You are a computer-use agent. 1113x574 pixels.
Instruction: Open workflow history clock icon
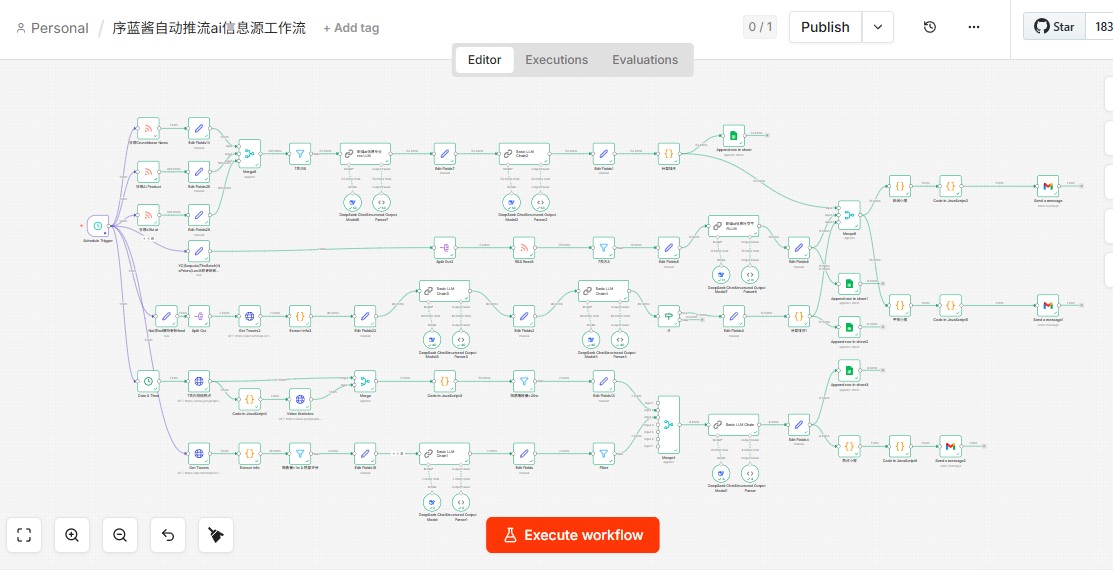(930, 27)
